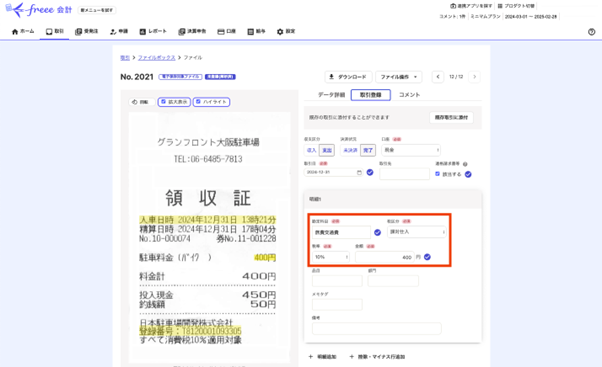The height and width of the screenshot is (367, 602).
Task: Follow the ファイルボックス breadcrumb link
Action: coord(157,58)
